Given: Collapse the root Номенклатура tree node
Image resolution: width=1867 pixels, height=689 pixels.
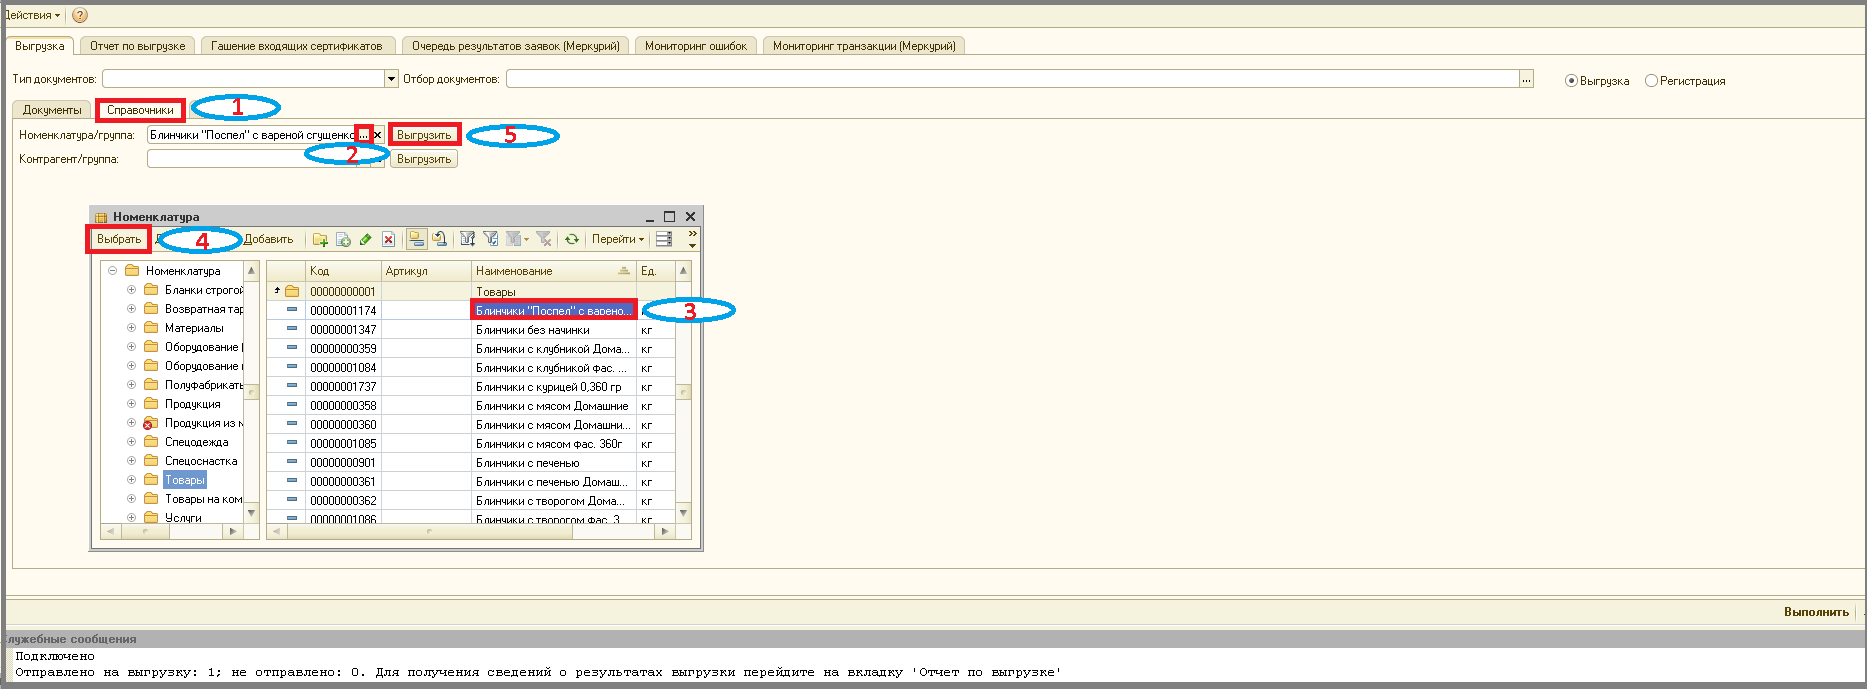Looking at the screenshot, I should point(113,271).
